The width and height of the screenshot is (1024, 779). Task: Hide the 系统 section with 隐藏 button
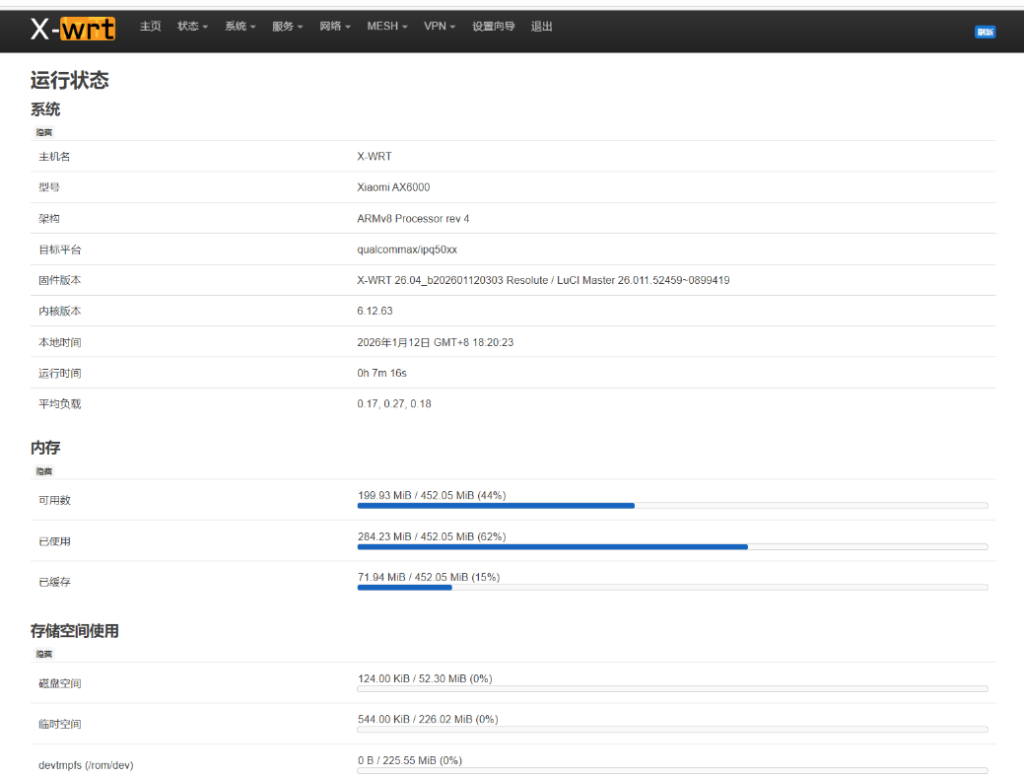(x=44, y=131)
